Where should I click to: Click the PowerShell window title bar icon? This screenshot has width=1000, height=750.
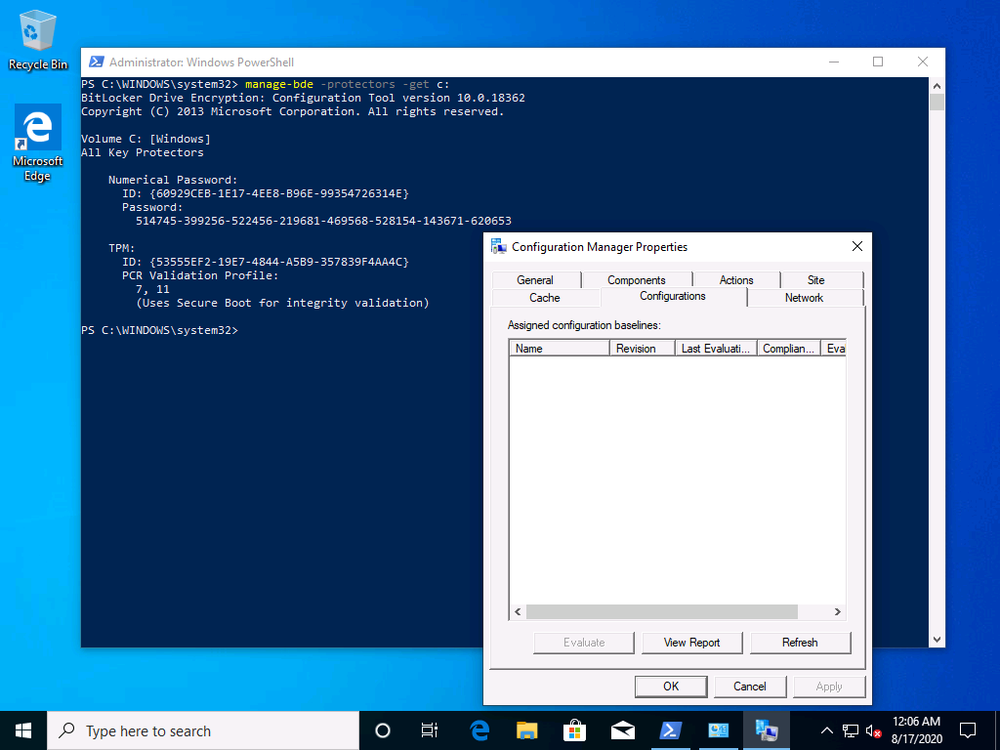96,62
